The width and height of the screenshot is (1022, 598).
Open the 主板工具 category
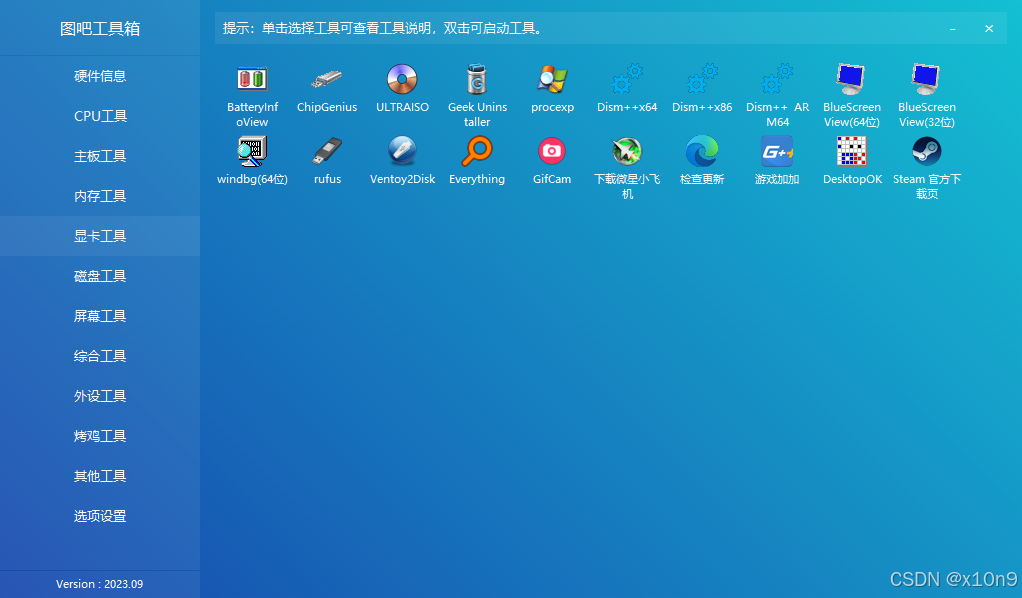click(x=100, y=156)
